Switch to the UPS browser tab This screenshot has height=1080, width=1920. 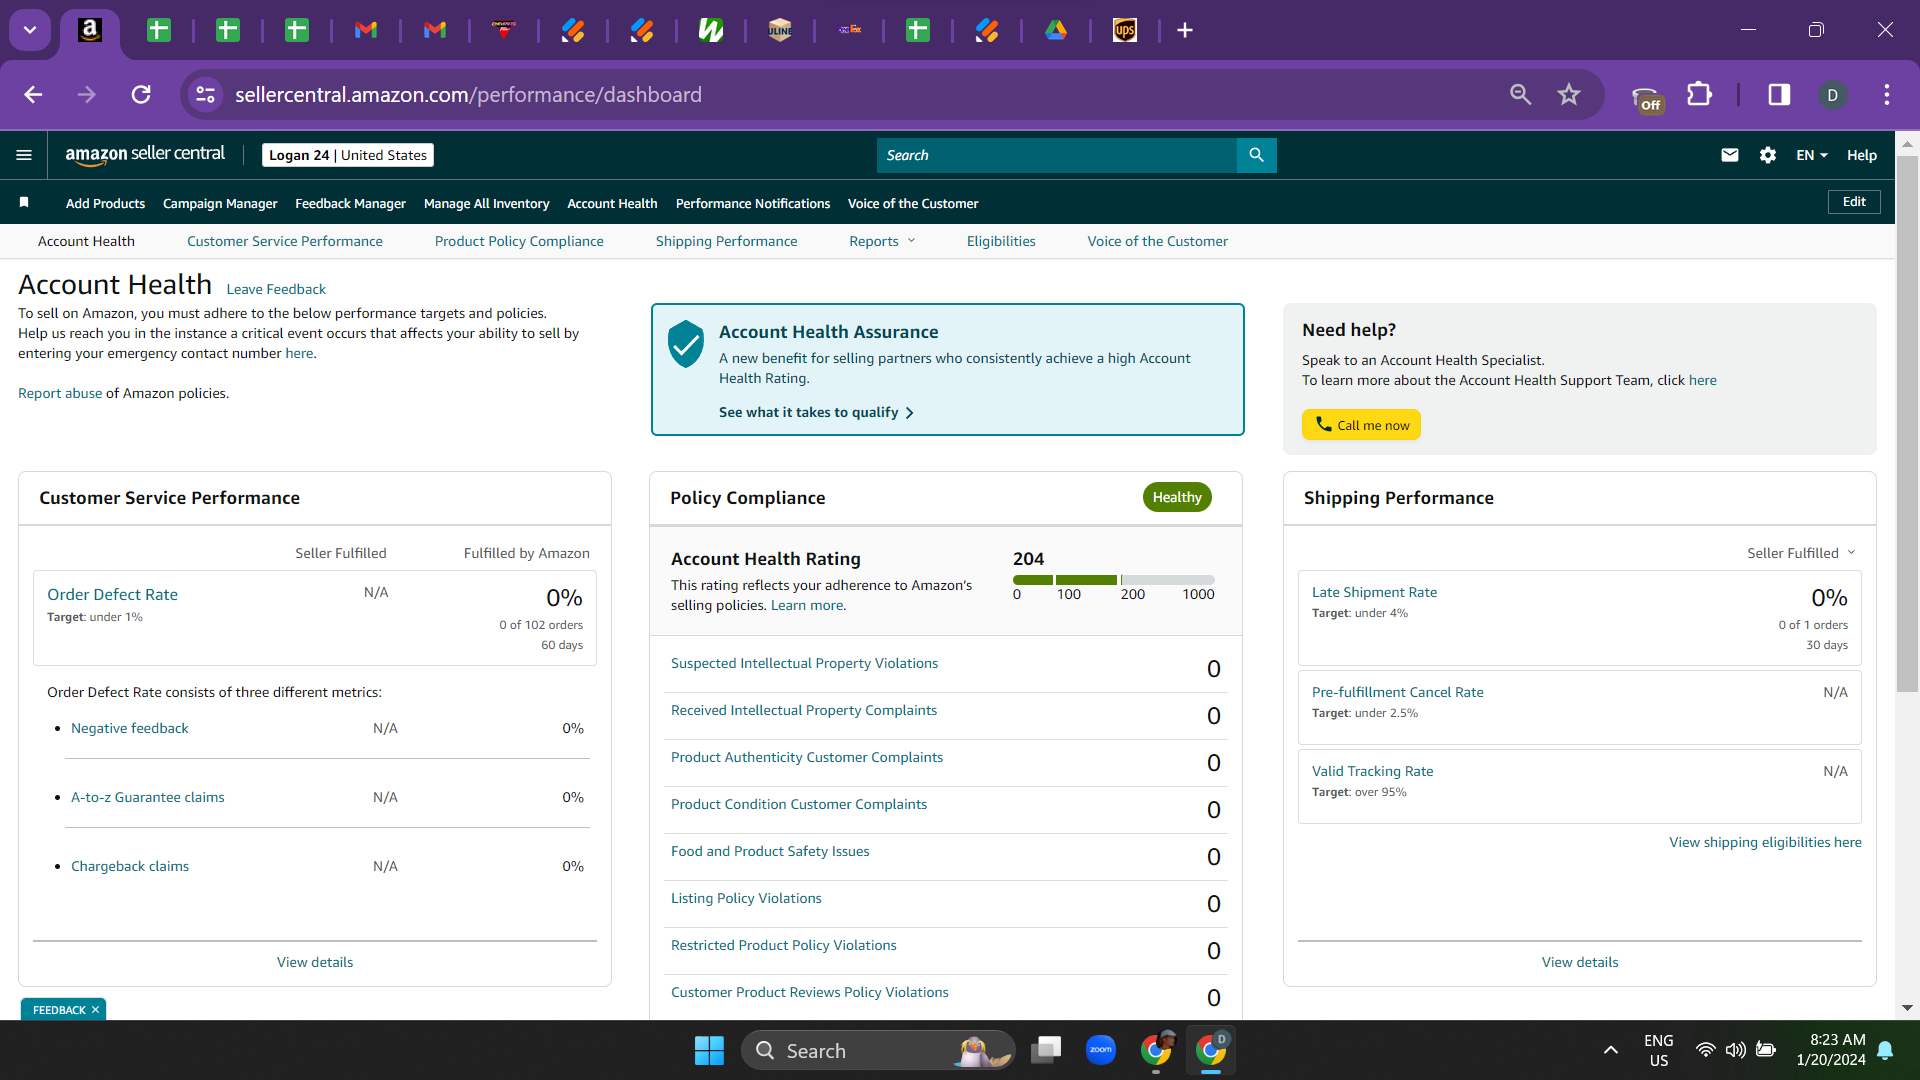pyautogui.click(x=1125, y=30)
